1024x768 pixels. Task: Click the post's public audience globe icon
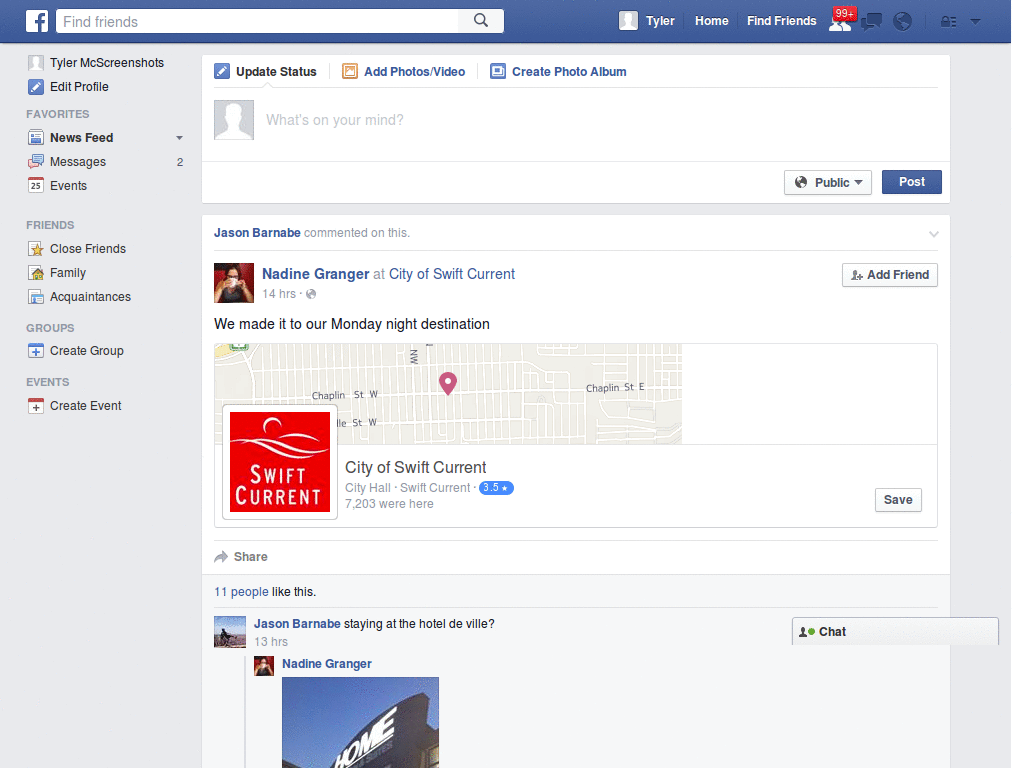click(311, 294)
